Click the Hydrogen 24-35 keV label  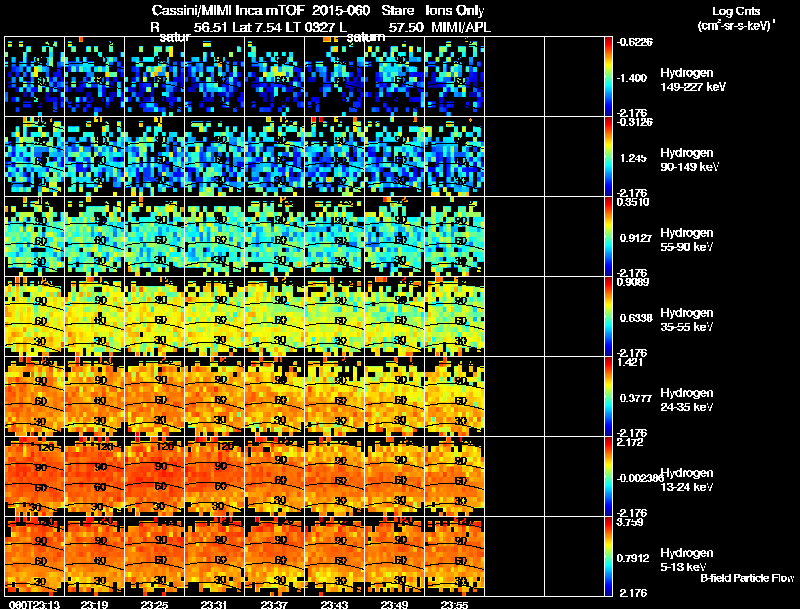[x=687, y=400]
